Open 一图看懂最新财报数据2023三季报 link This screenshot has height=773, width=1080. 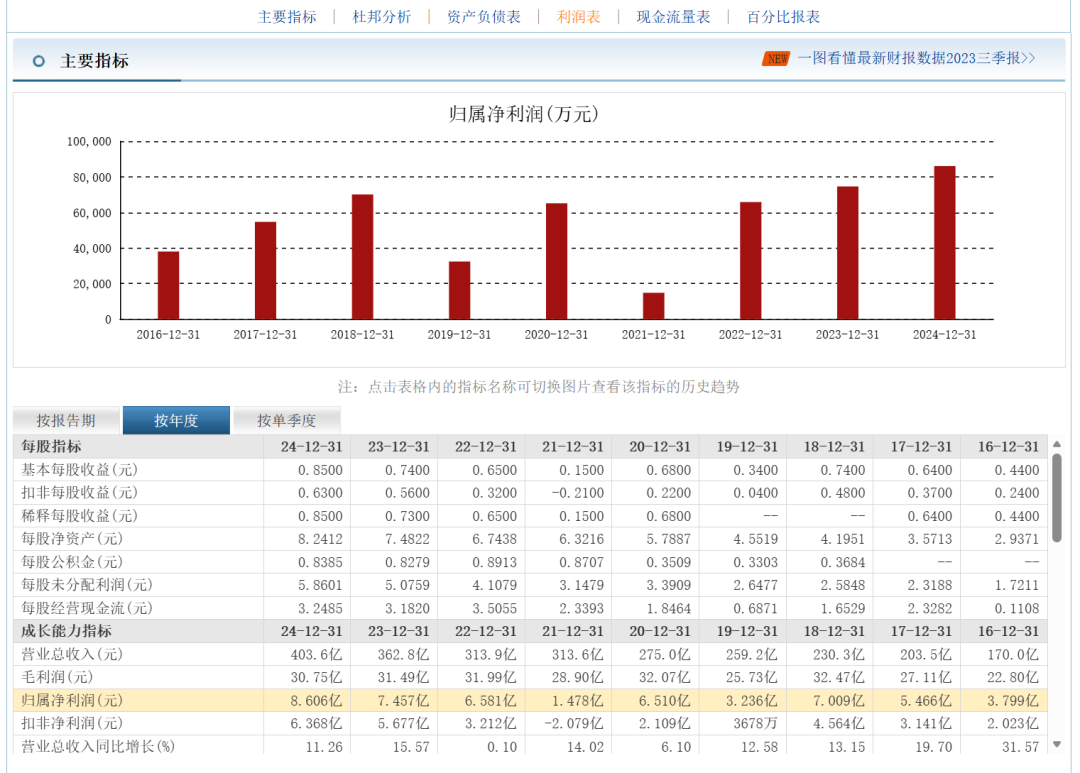pos(916,59)
